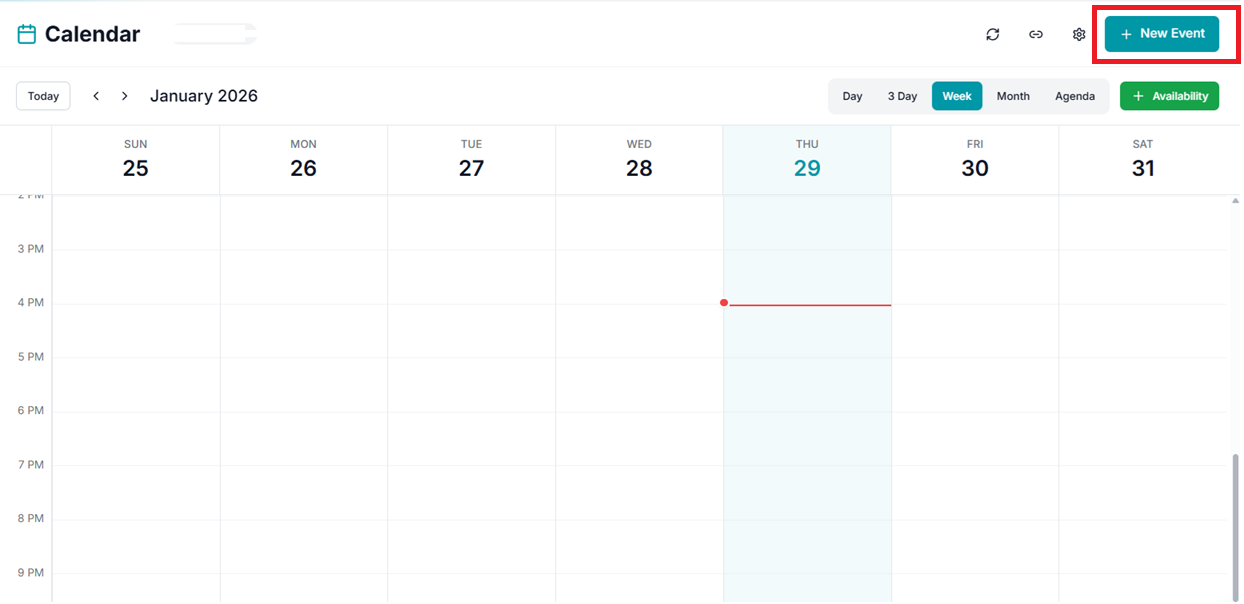Go to previous week arrow
Image resolution: width=1244 pixels, height=604 pixels.
tap(96, 96)
